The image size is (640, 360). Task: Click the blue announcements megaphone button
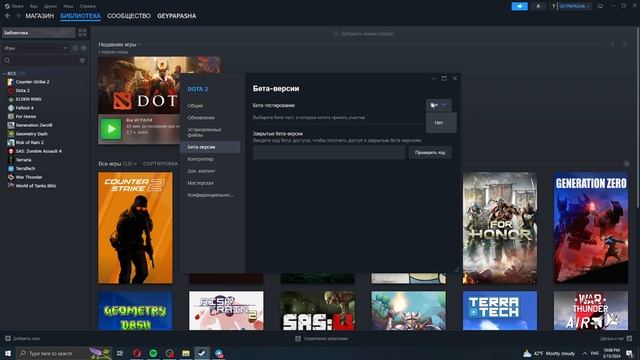[520, 6]
